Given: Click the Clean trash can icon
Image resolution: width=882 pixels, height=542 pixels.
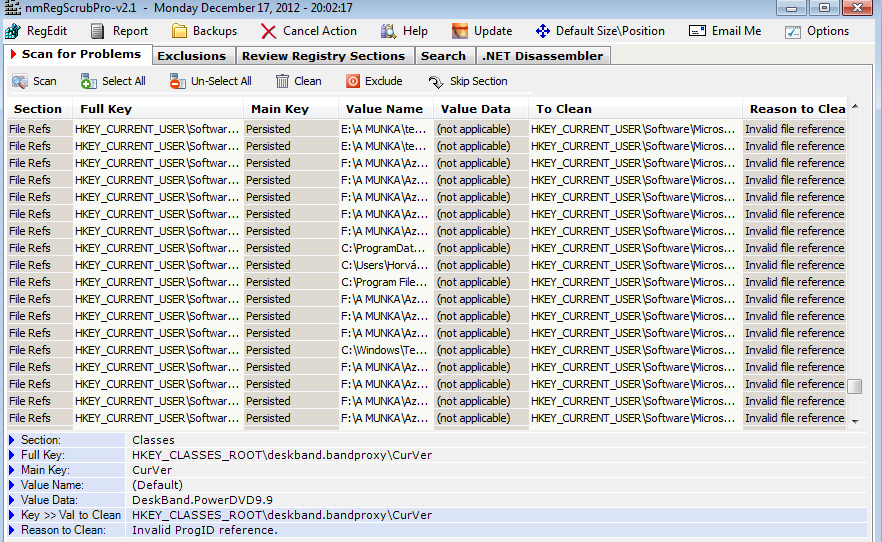Looking at the screenshot, I should point(282,82).
